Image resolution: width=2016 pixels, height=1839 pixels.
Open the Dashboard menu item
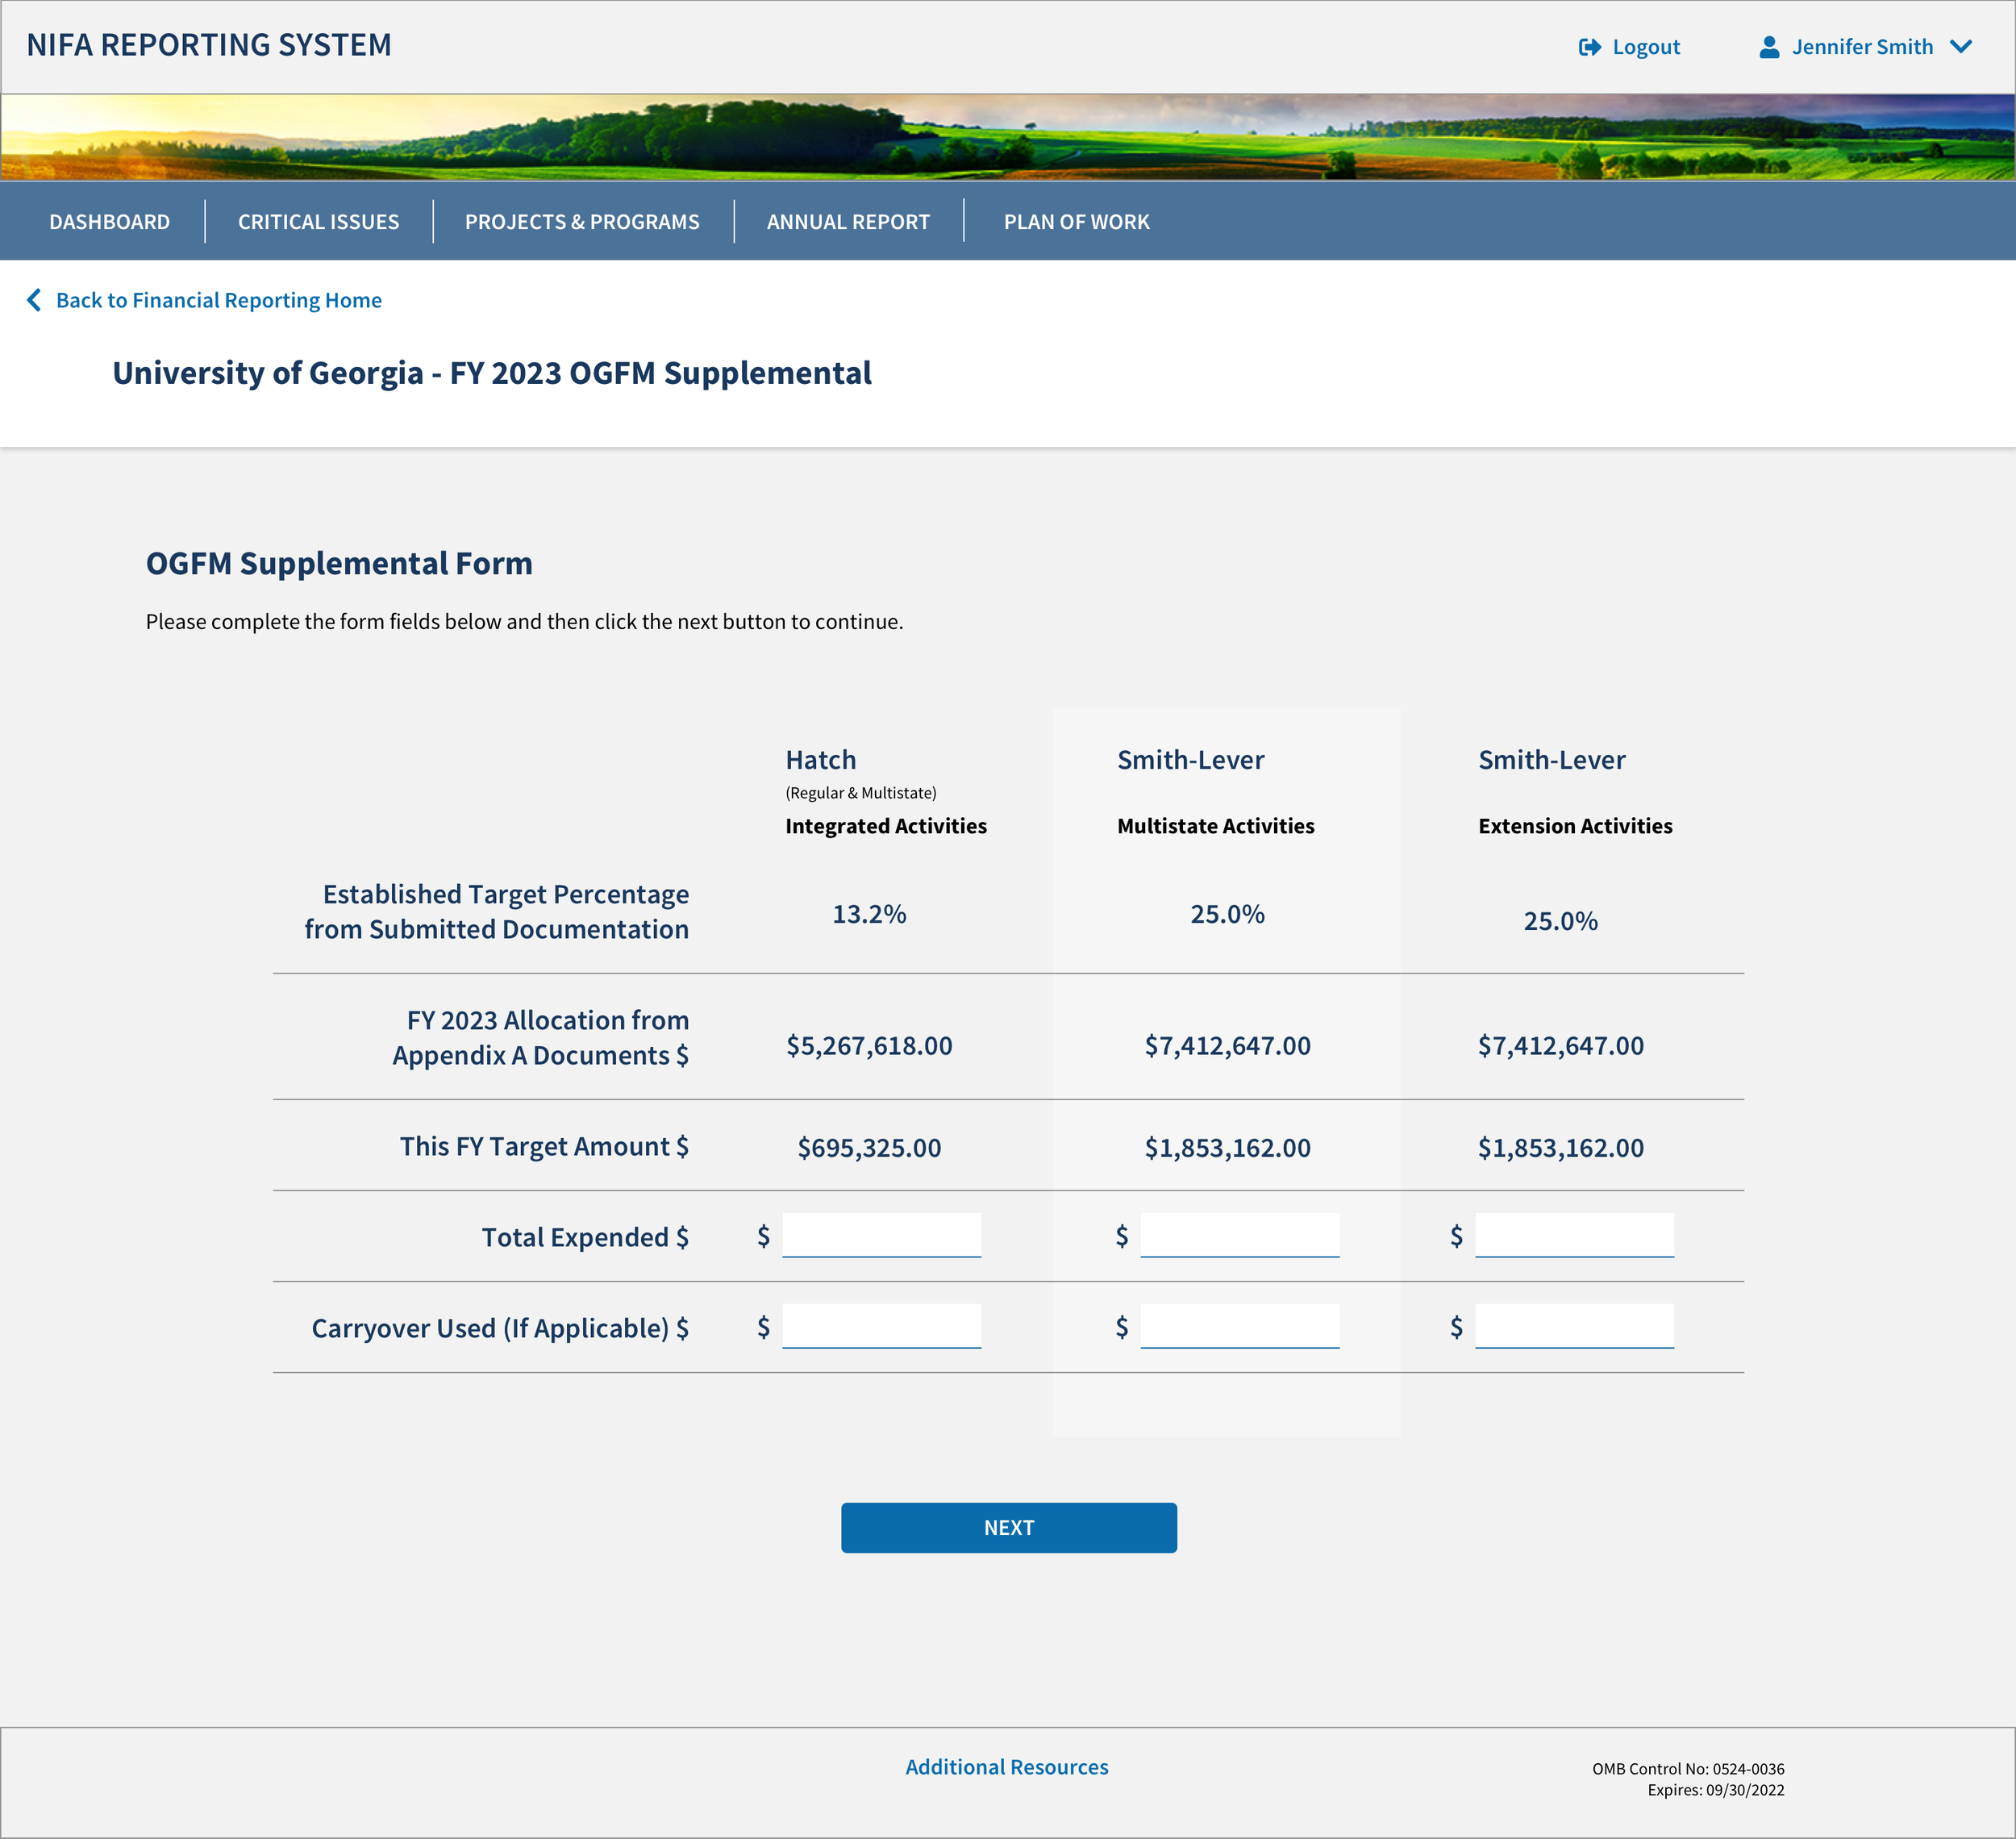(110, 222)
